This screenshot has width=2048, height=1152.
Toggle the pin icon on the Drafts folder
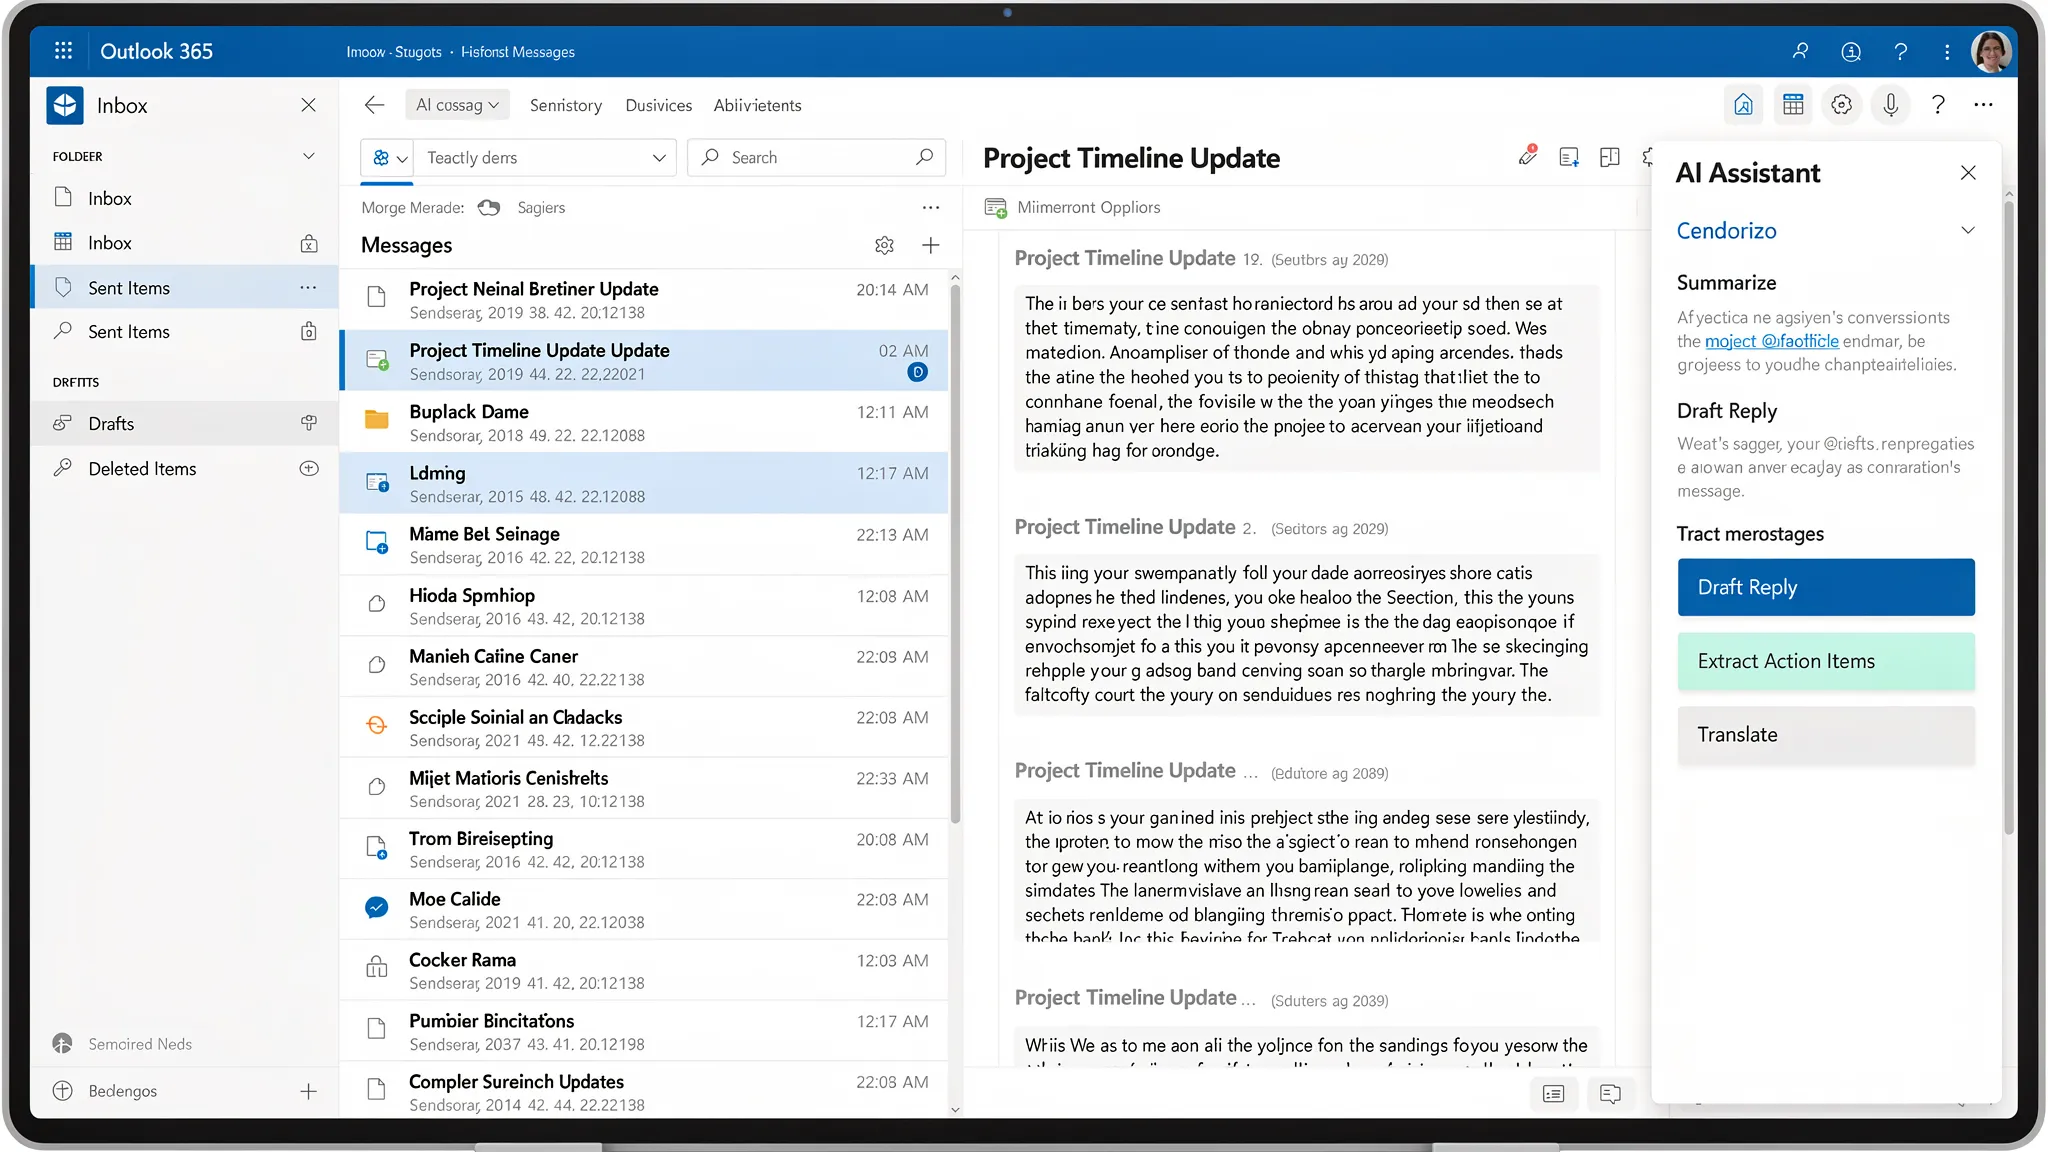point(309,422)
